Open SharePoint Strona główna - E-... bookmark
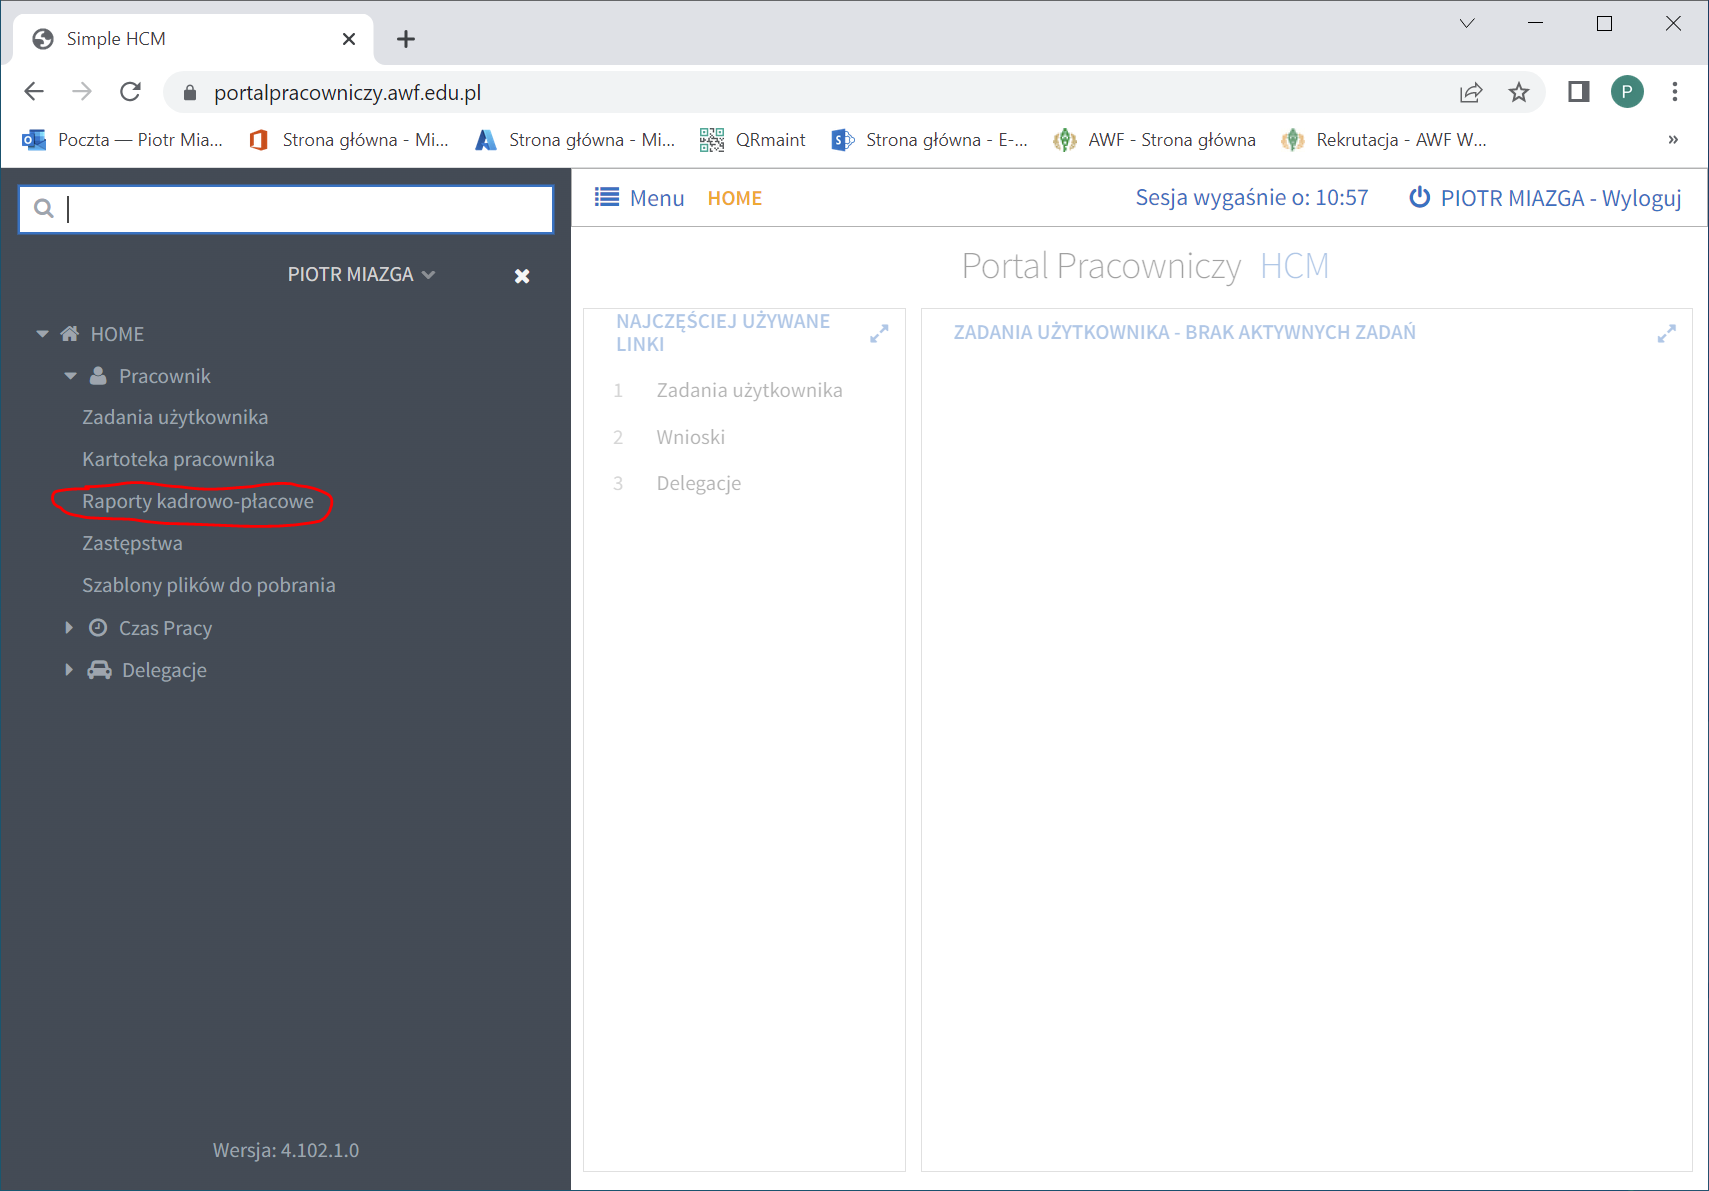Screen dimensions: 1709x1191 point(929,140)
